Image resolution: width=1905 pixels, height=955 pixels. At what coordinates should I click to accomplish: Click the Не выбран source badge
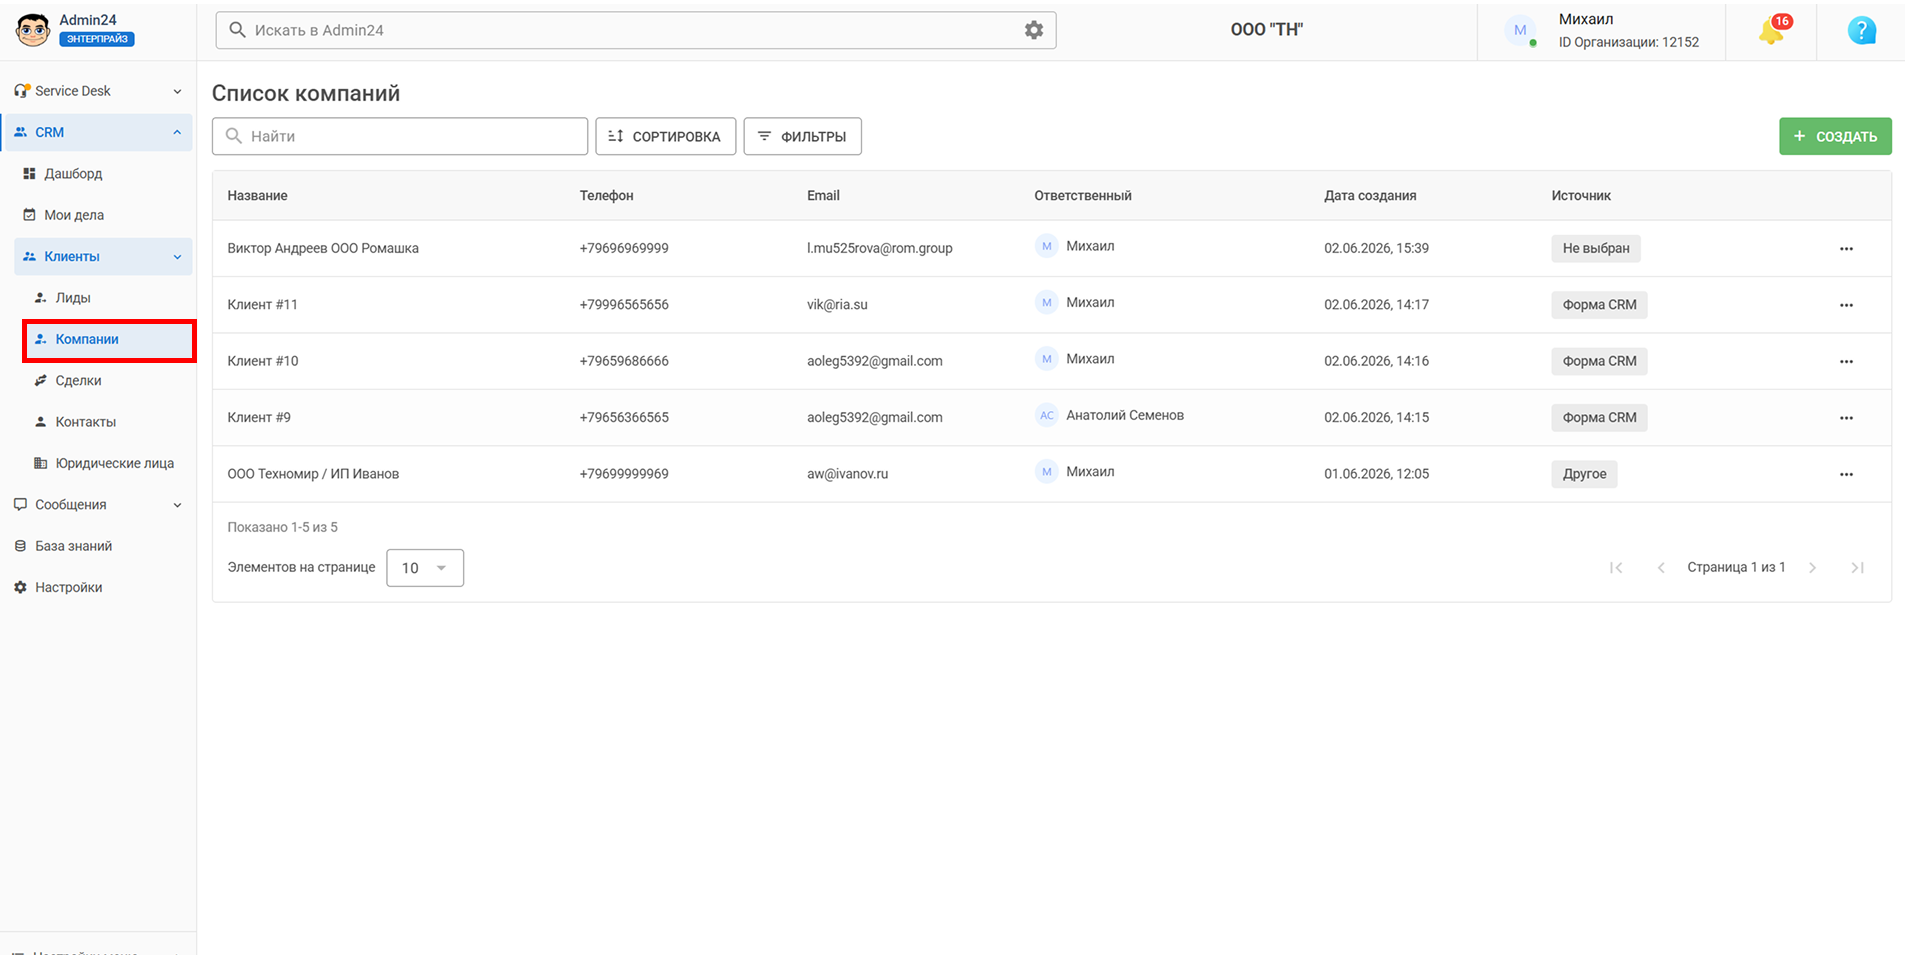pyautogui.click(x=1596, y=249)
